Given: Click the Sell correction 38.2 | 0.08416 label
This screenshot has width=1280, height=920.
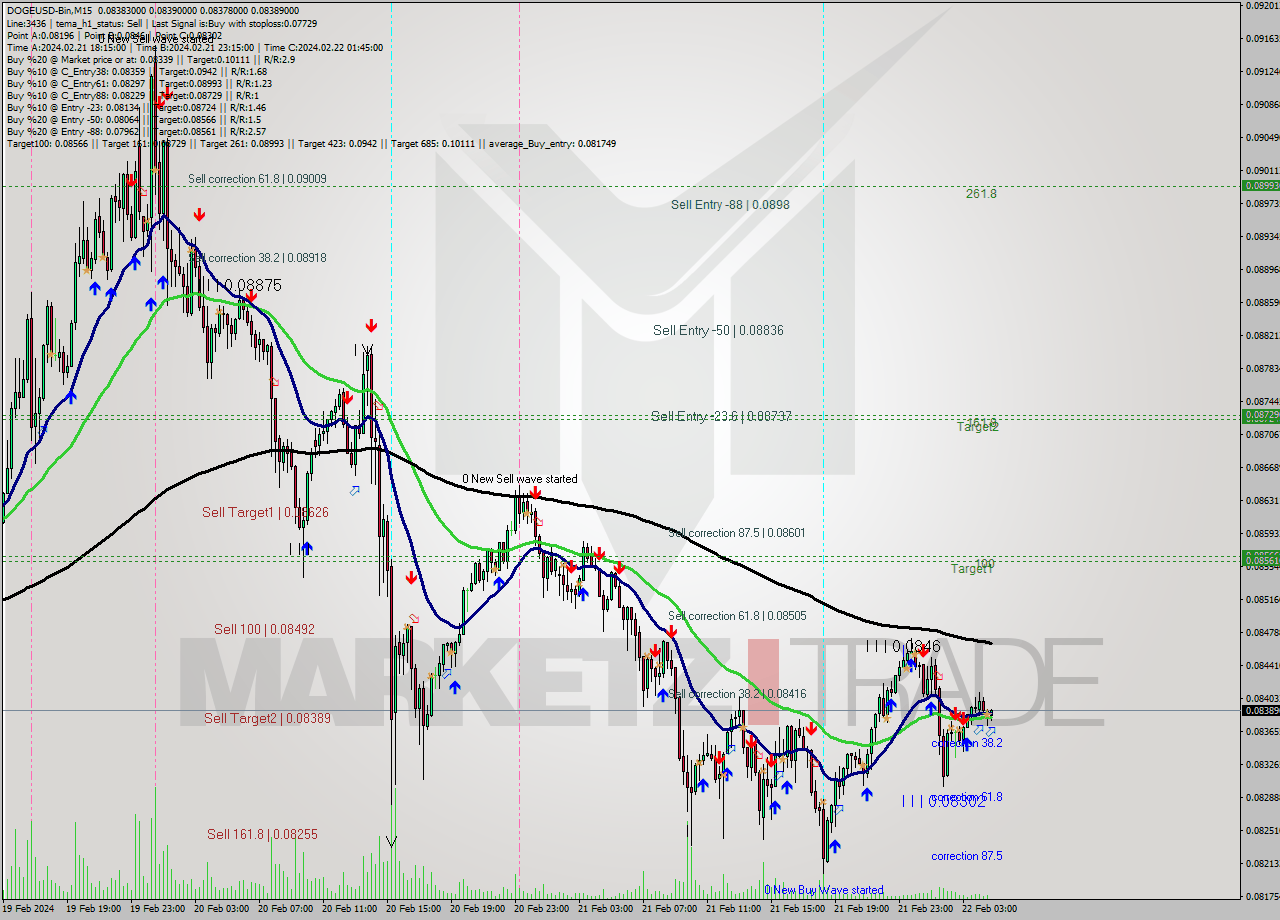Looking at the screenshot, I should [x=737, y=694].
